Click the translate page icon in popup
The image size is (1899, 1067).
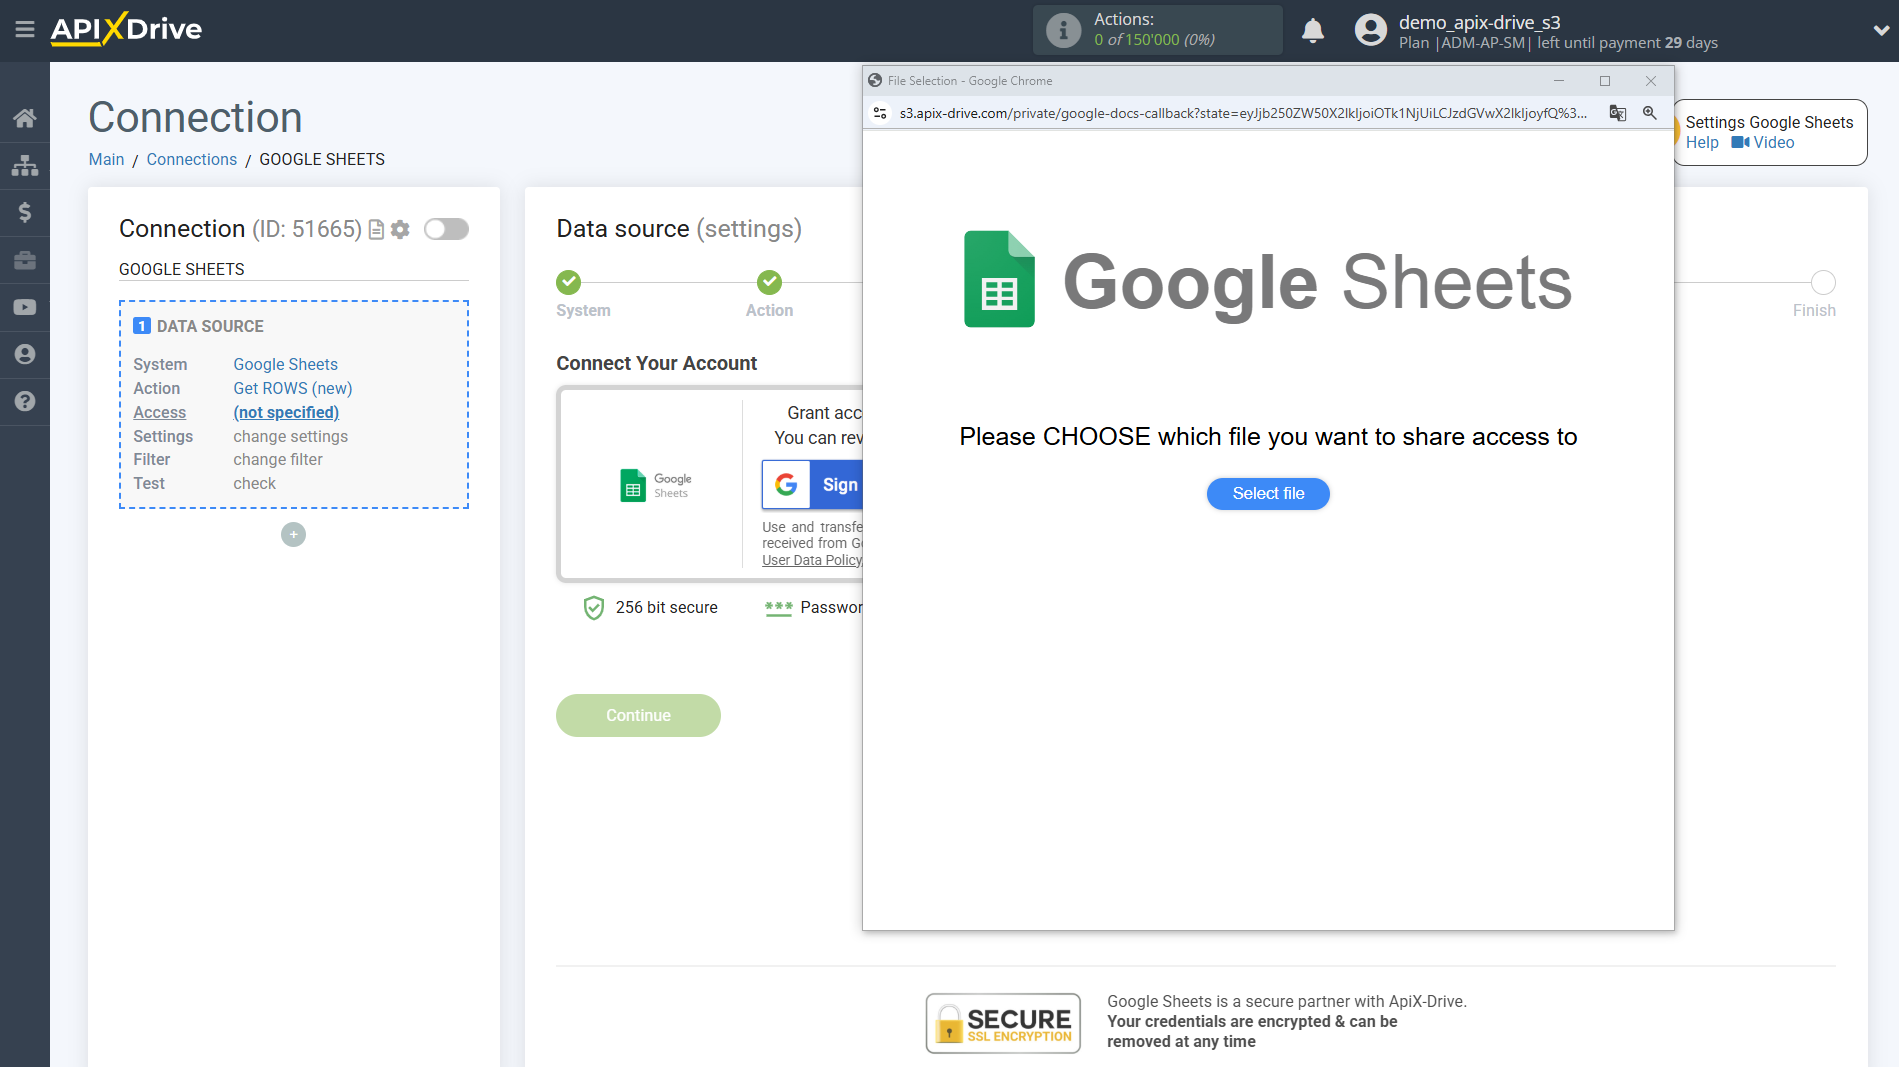pos(1617,113)
